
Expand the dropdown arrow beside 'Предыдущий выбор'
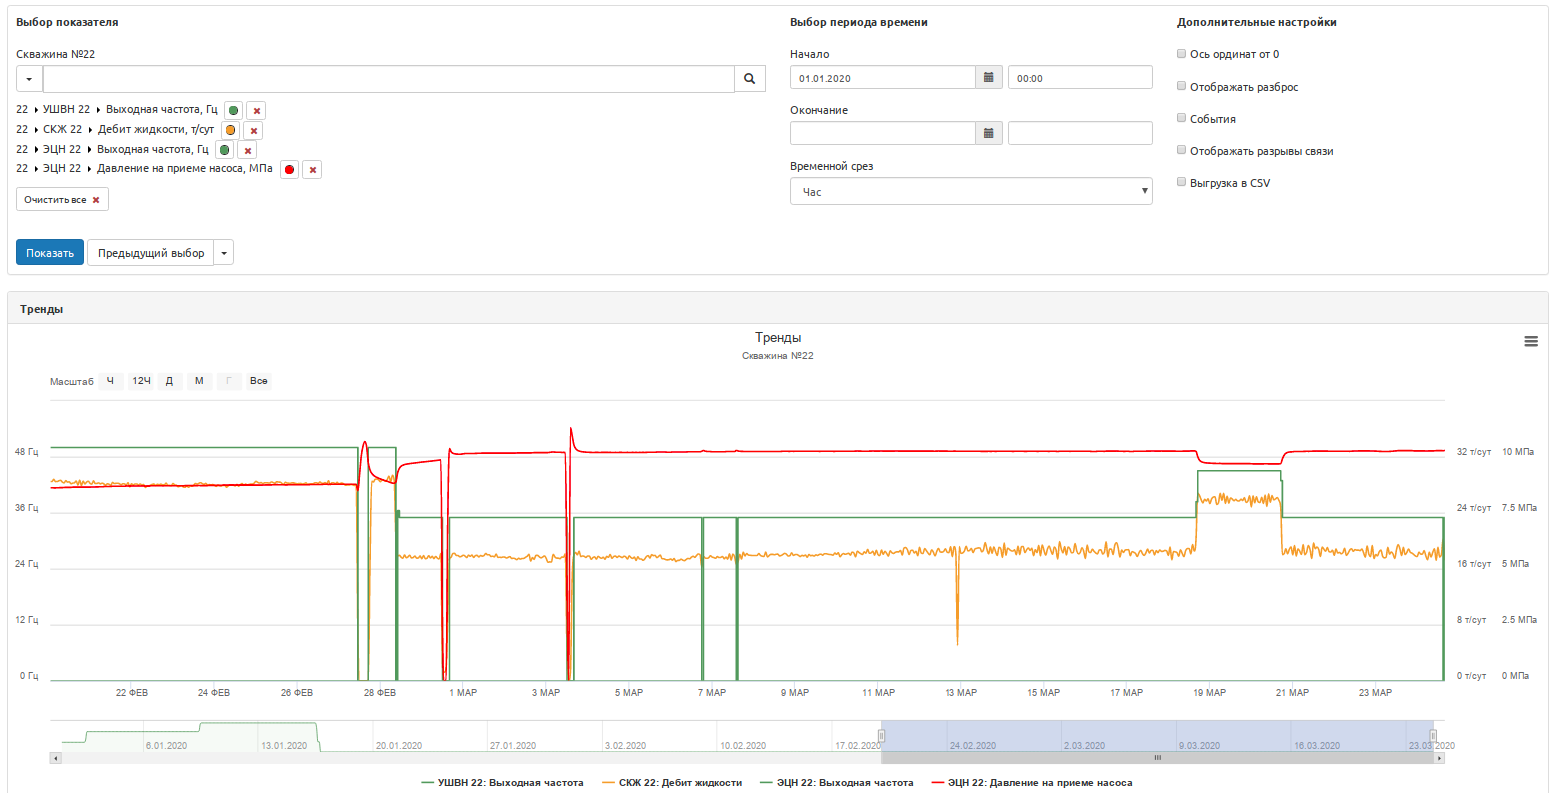(225, 254)
